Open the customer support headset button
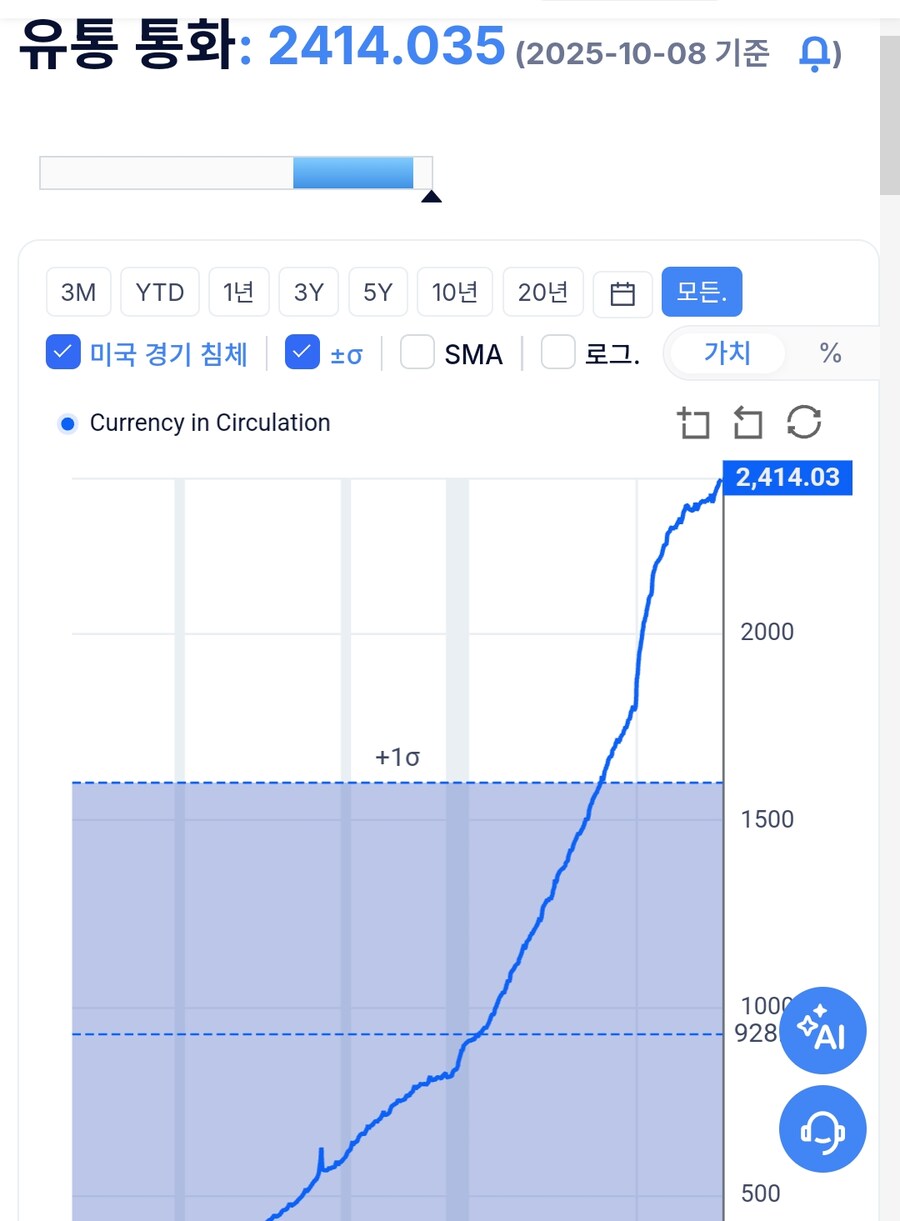 pos(822,1129)
